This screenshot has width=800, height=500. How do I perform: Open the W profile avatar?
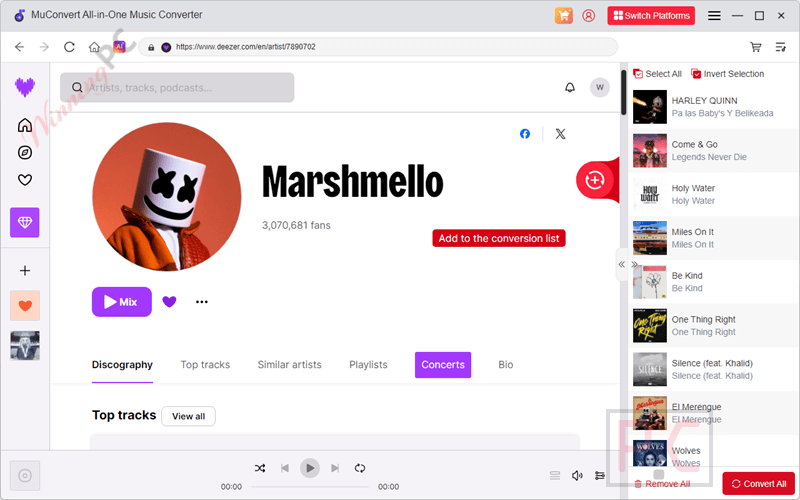coord(599,87)
